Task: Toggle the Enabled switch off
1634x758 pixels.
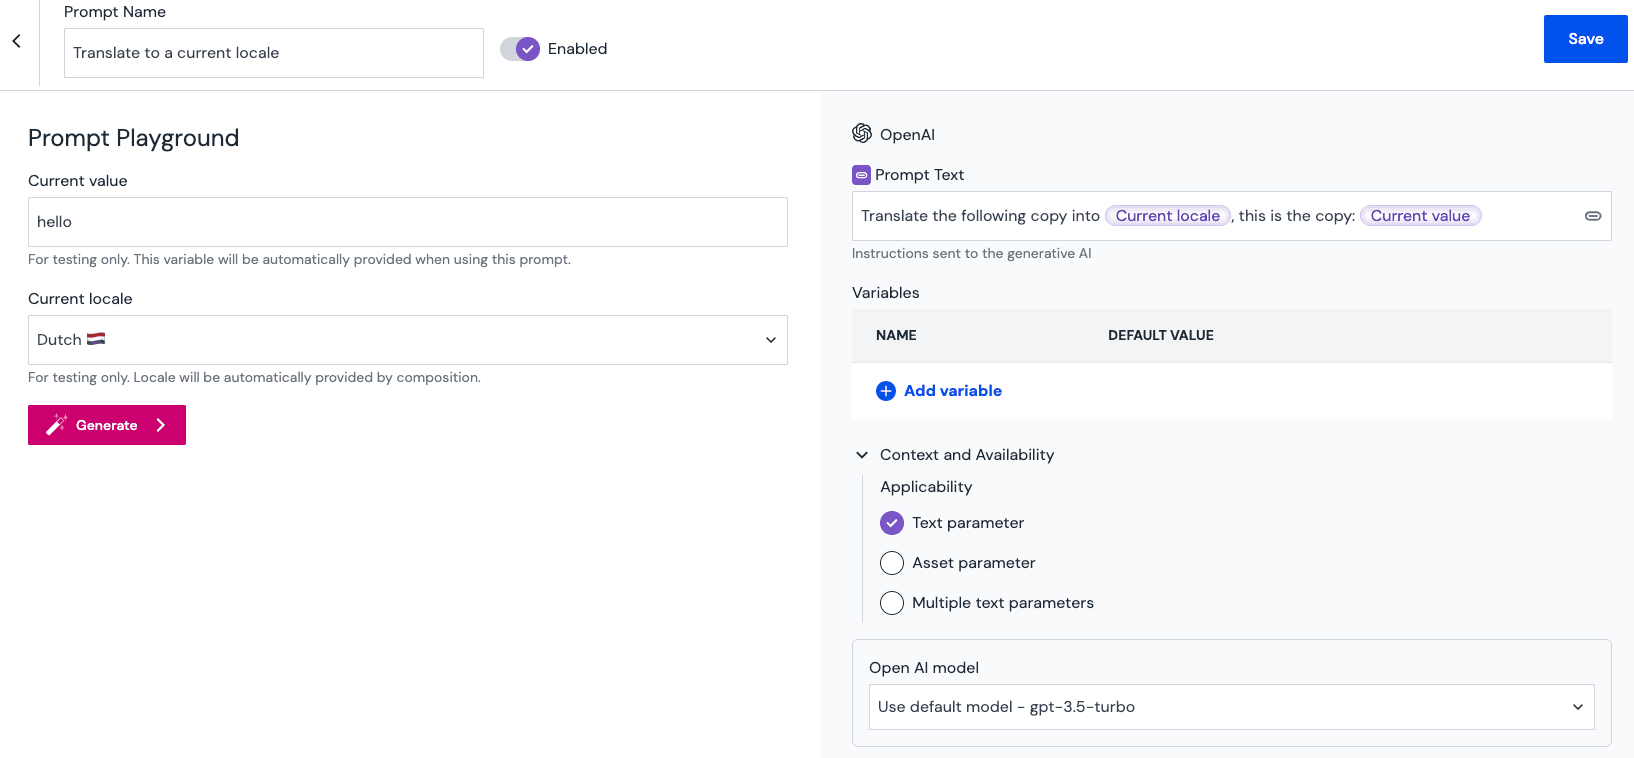Action: (x=520, y=49)
